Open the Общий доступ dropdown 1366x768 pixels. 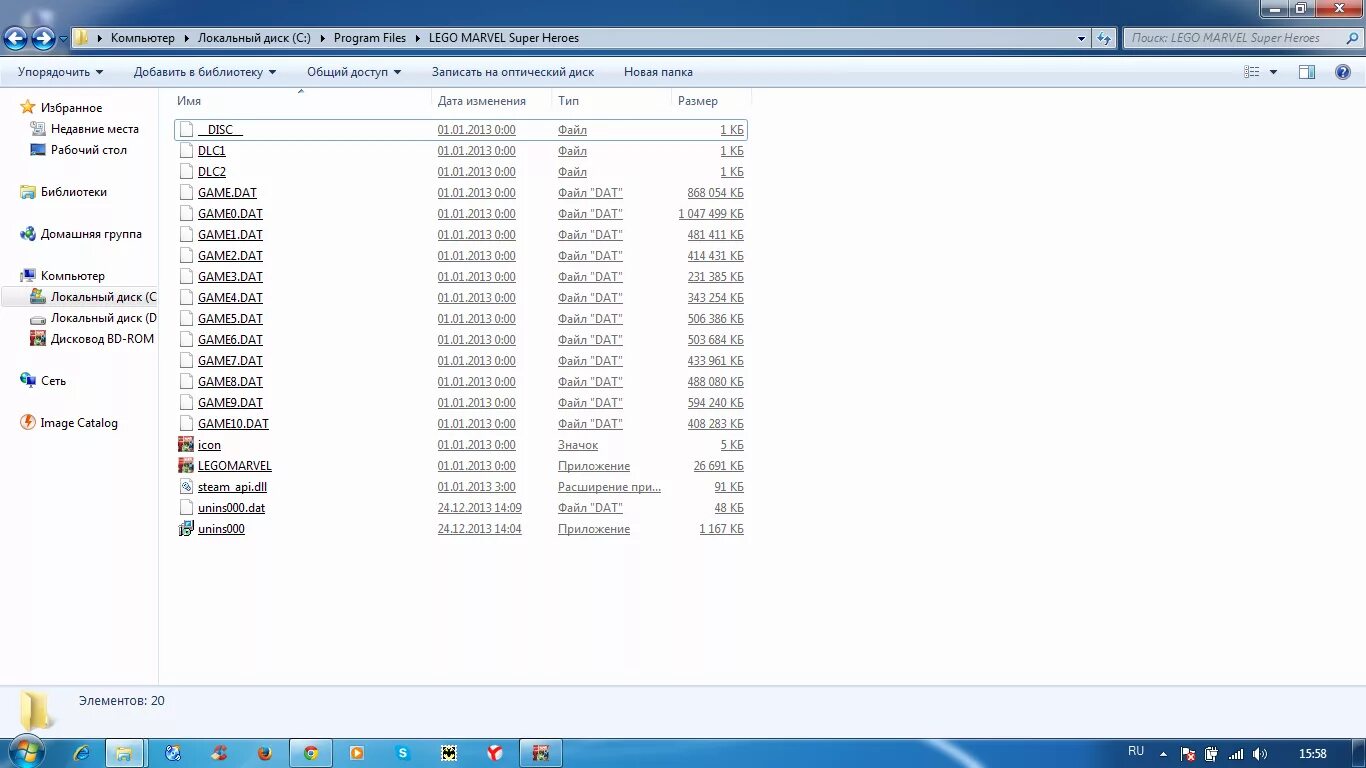[x=354, y=72]
